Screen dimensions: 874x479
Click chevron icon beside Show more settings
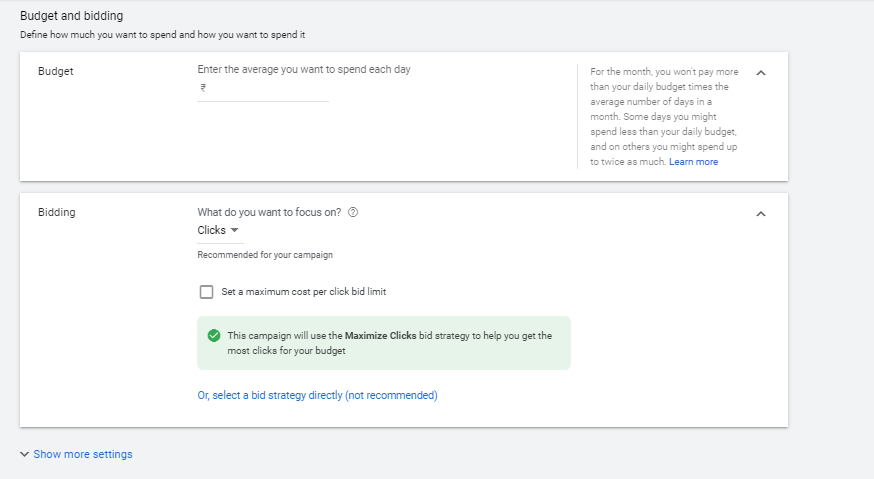(x=24, y=454)
